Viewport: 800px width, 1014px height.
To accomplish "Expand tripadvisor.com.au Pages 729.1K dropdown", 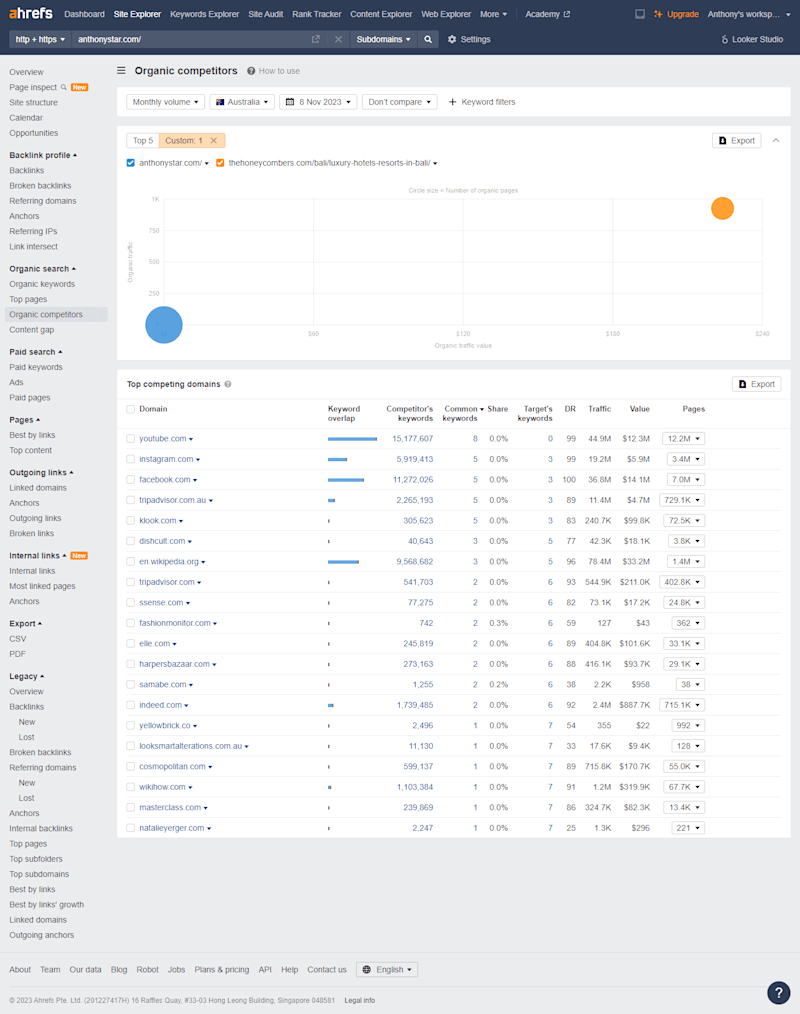I will coord(682,500).
